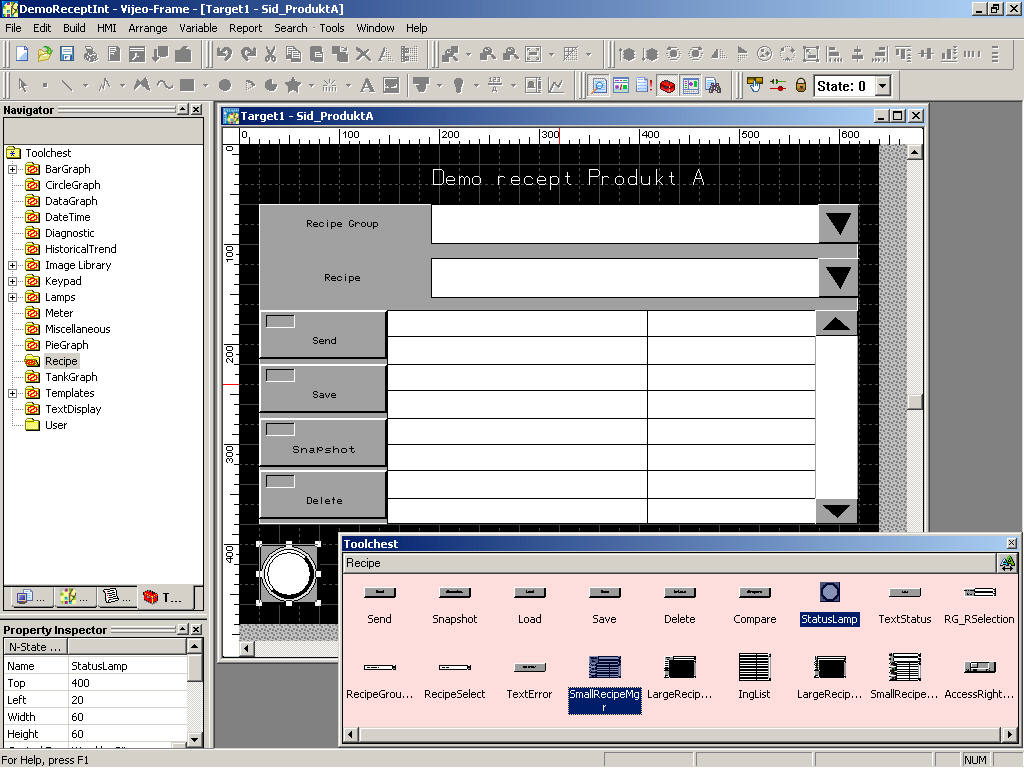Viewport: 1024px width, 768px height.
Task: Select the Ellipse drawing tool
Action: [225, 86]
